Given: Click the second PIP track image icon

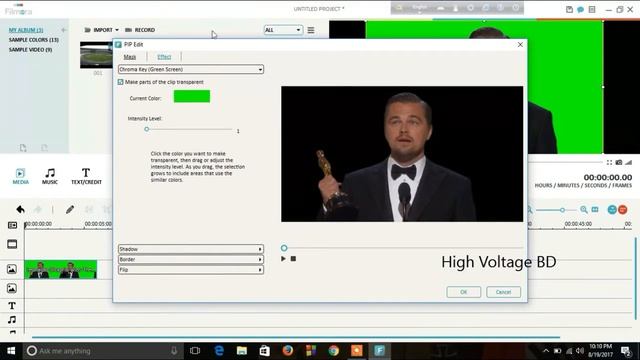Looking at the screenshot, I should [x=12, y=289].
